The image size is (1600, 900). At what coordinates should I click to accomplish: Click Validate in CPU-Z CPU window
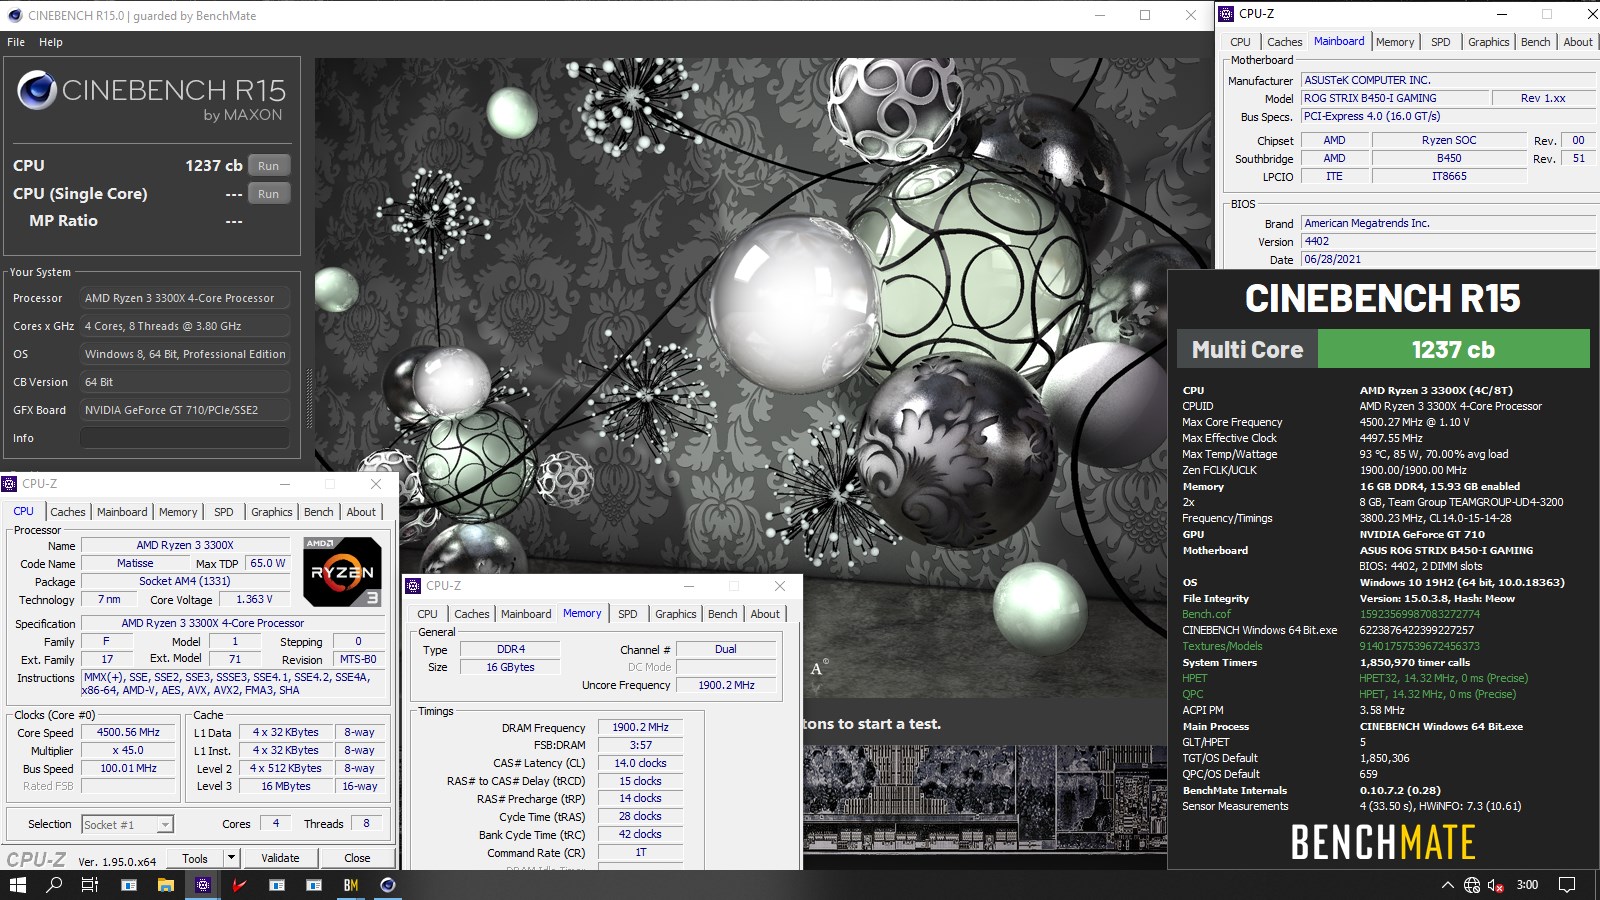click(x=280, y=858)
